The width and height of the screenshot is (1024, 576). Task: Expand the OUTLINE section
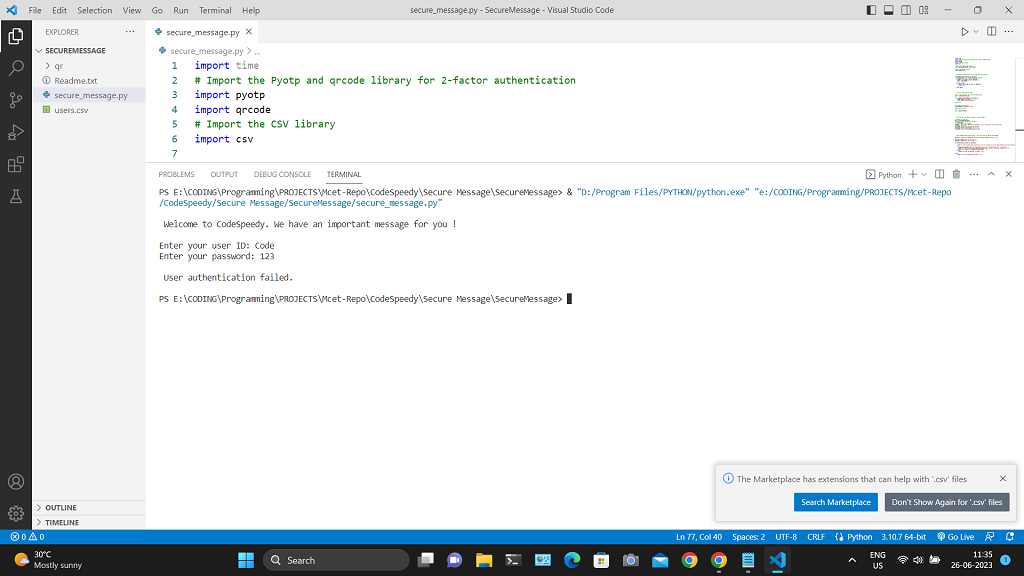(89, 507)
